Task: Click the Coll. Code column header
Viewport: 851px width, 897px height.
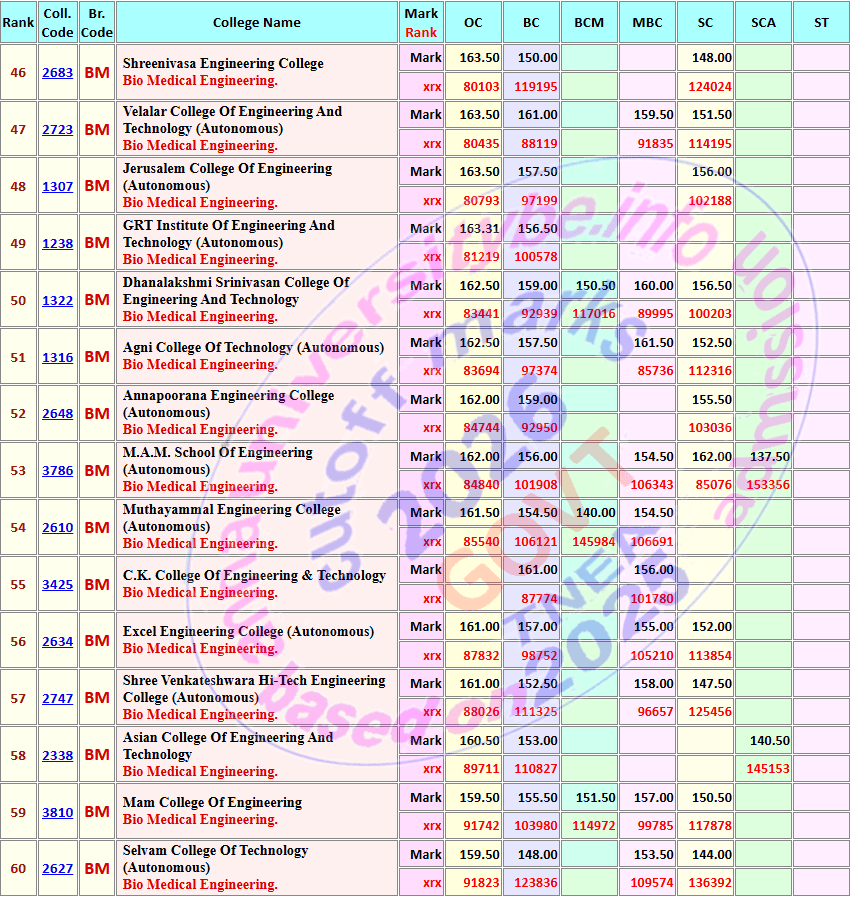Action: tap(58, 22)
